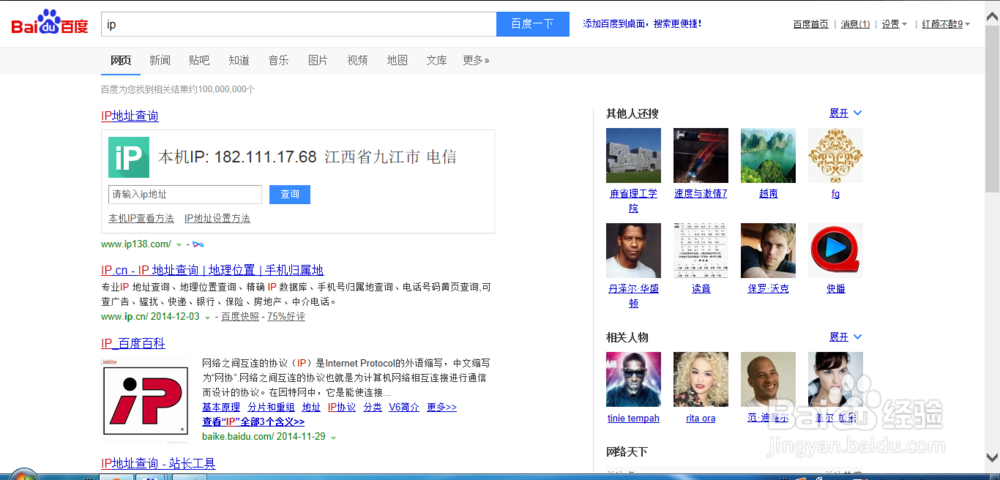Open the 设置 dropdown menu
The height and width of the screenshot is (480, 1000).
coord(894,24)
